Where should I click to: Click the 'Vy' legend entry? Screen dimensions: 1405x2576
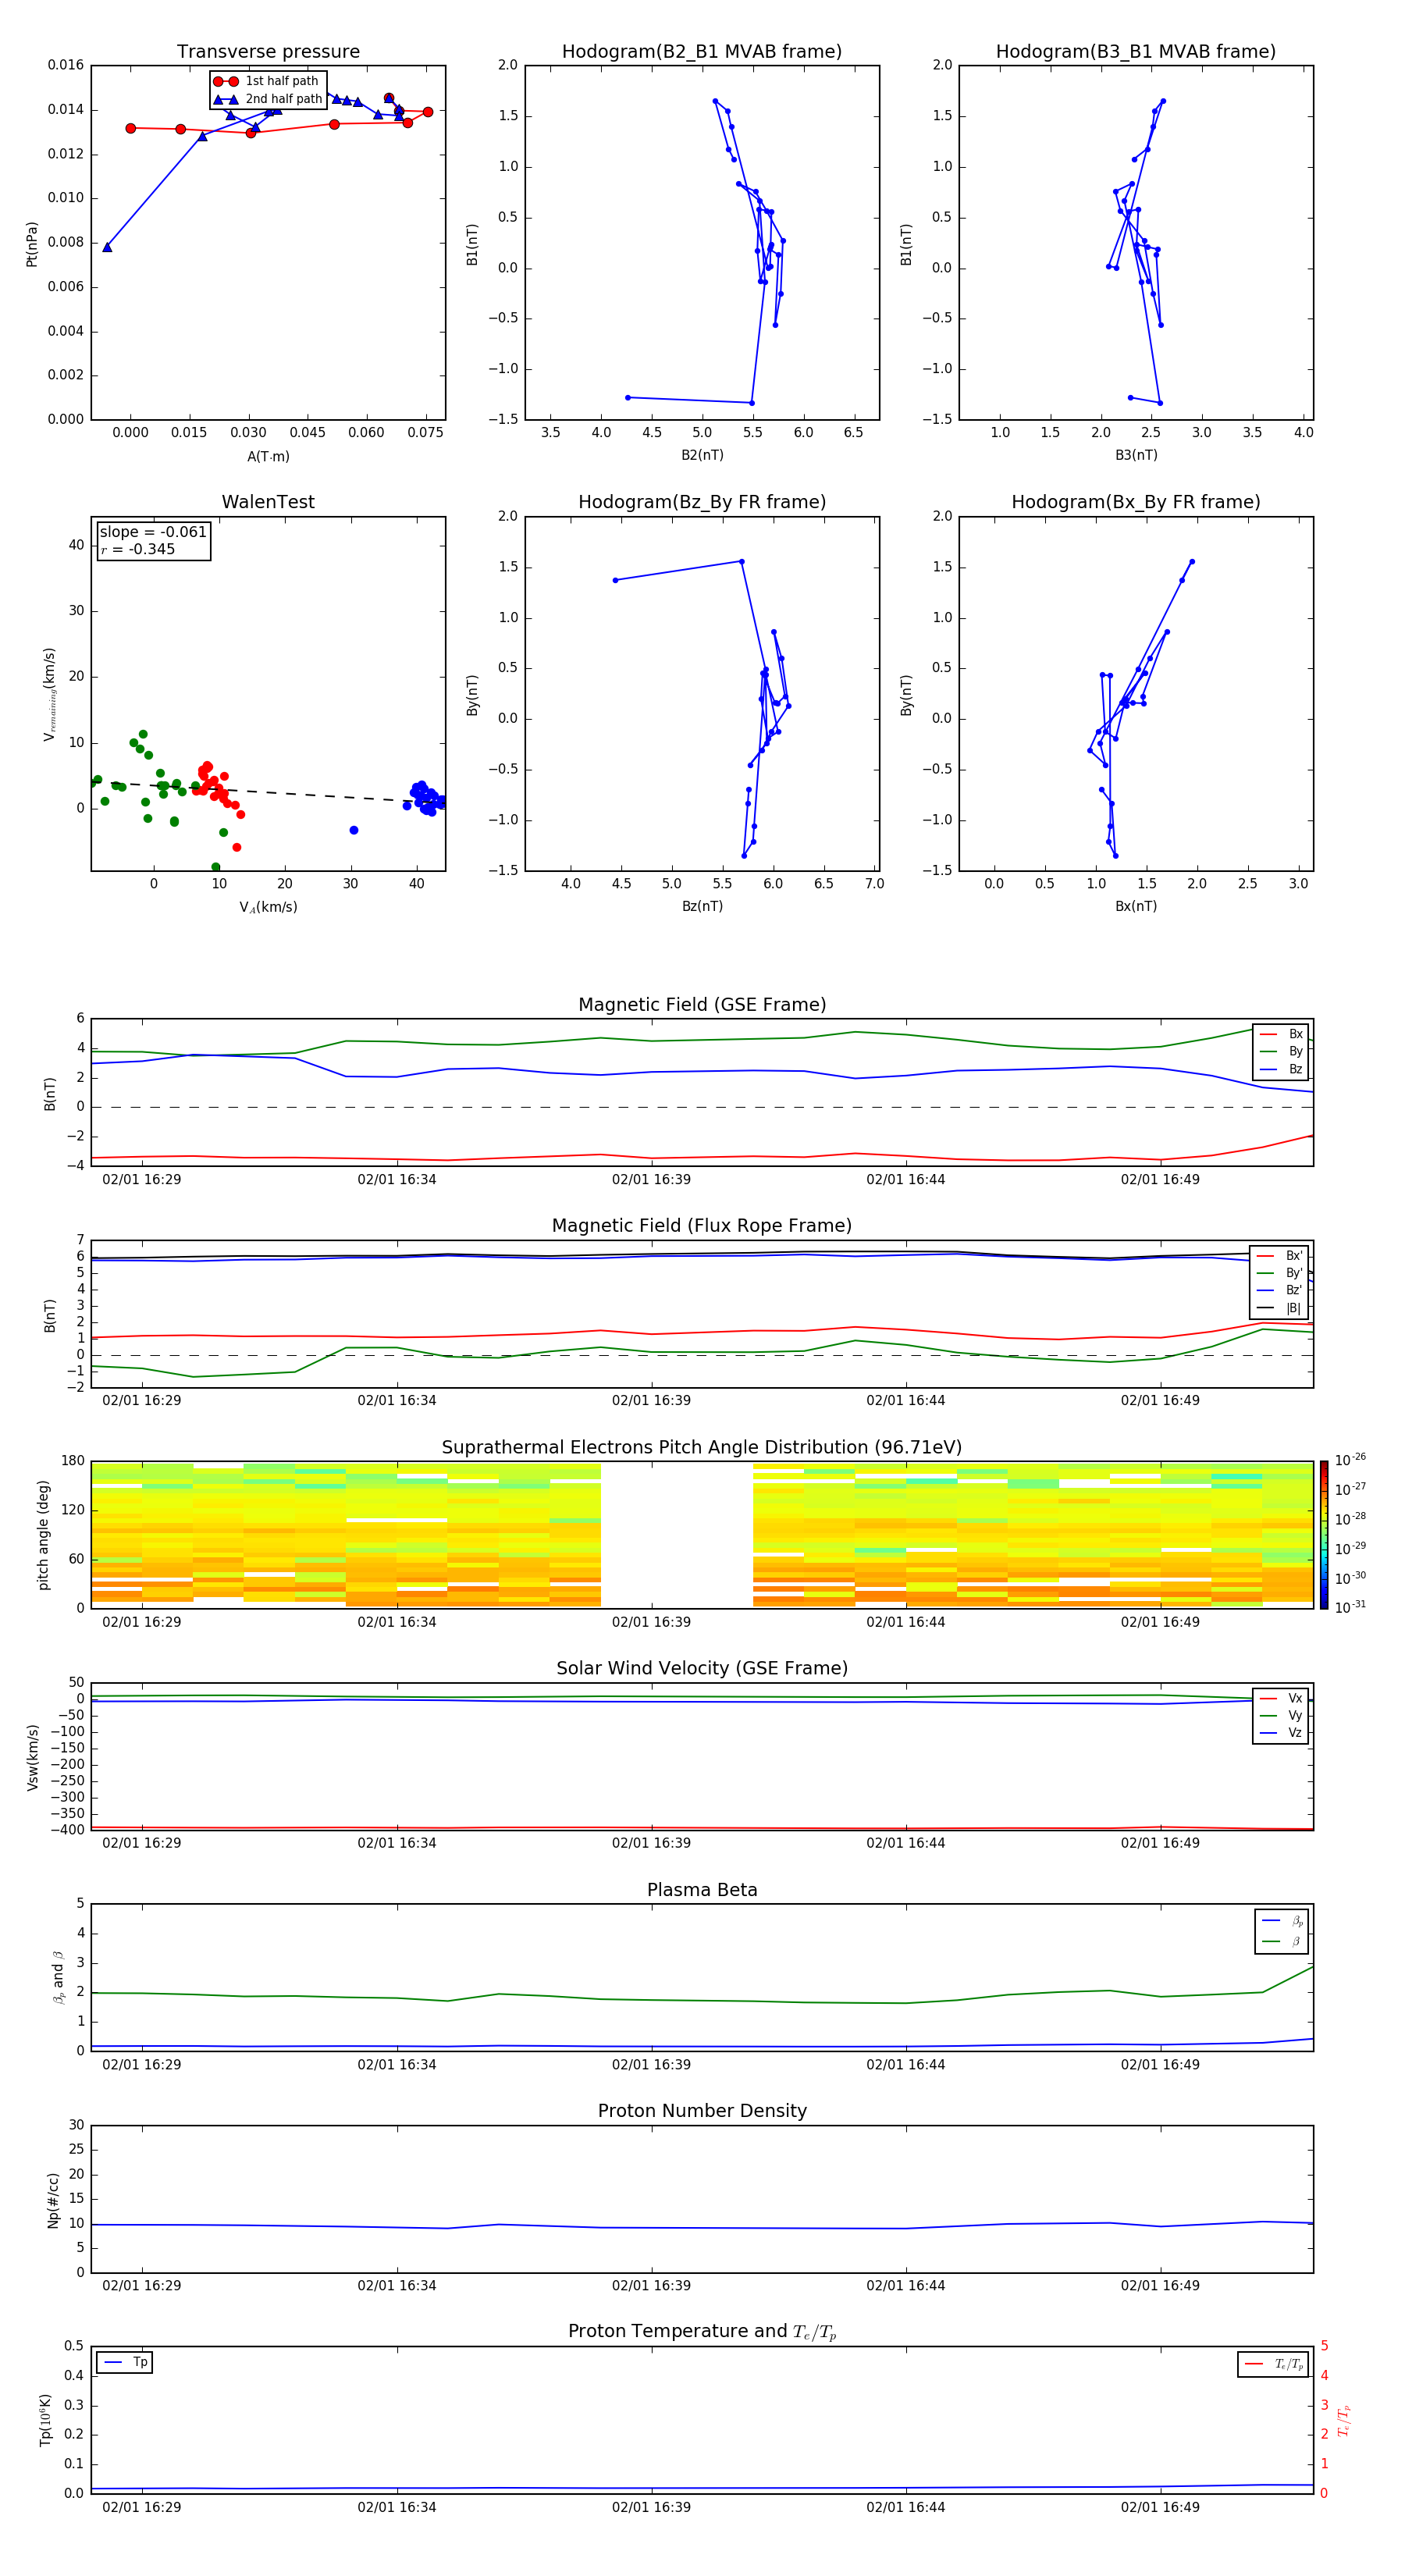pos(1281,1715)
